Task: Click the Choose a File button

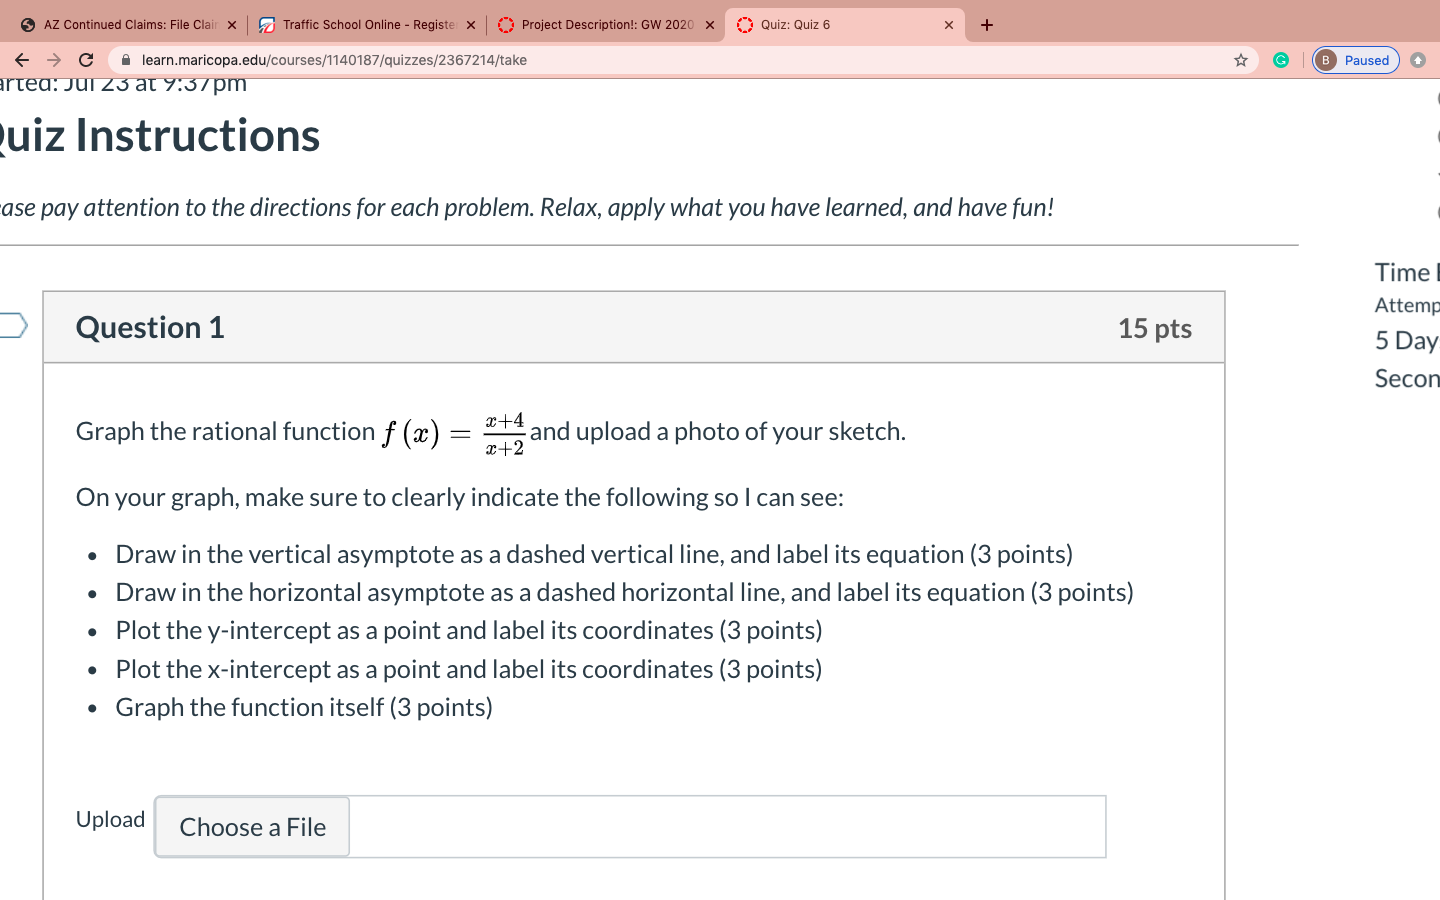Action: [251, 827]
